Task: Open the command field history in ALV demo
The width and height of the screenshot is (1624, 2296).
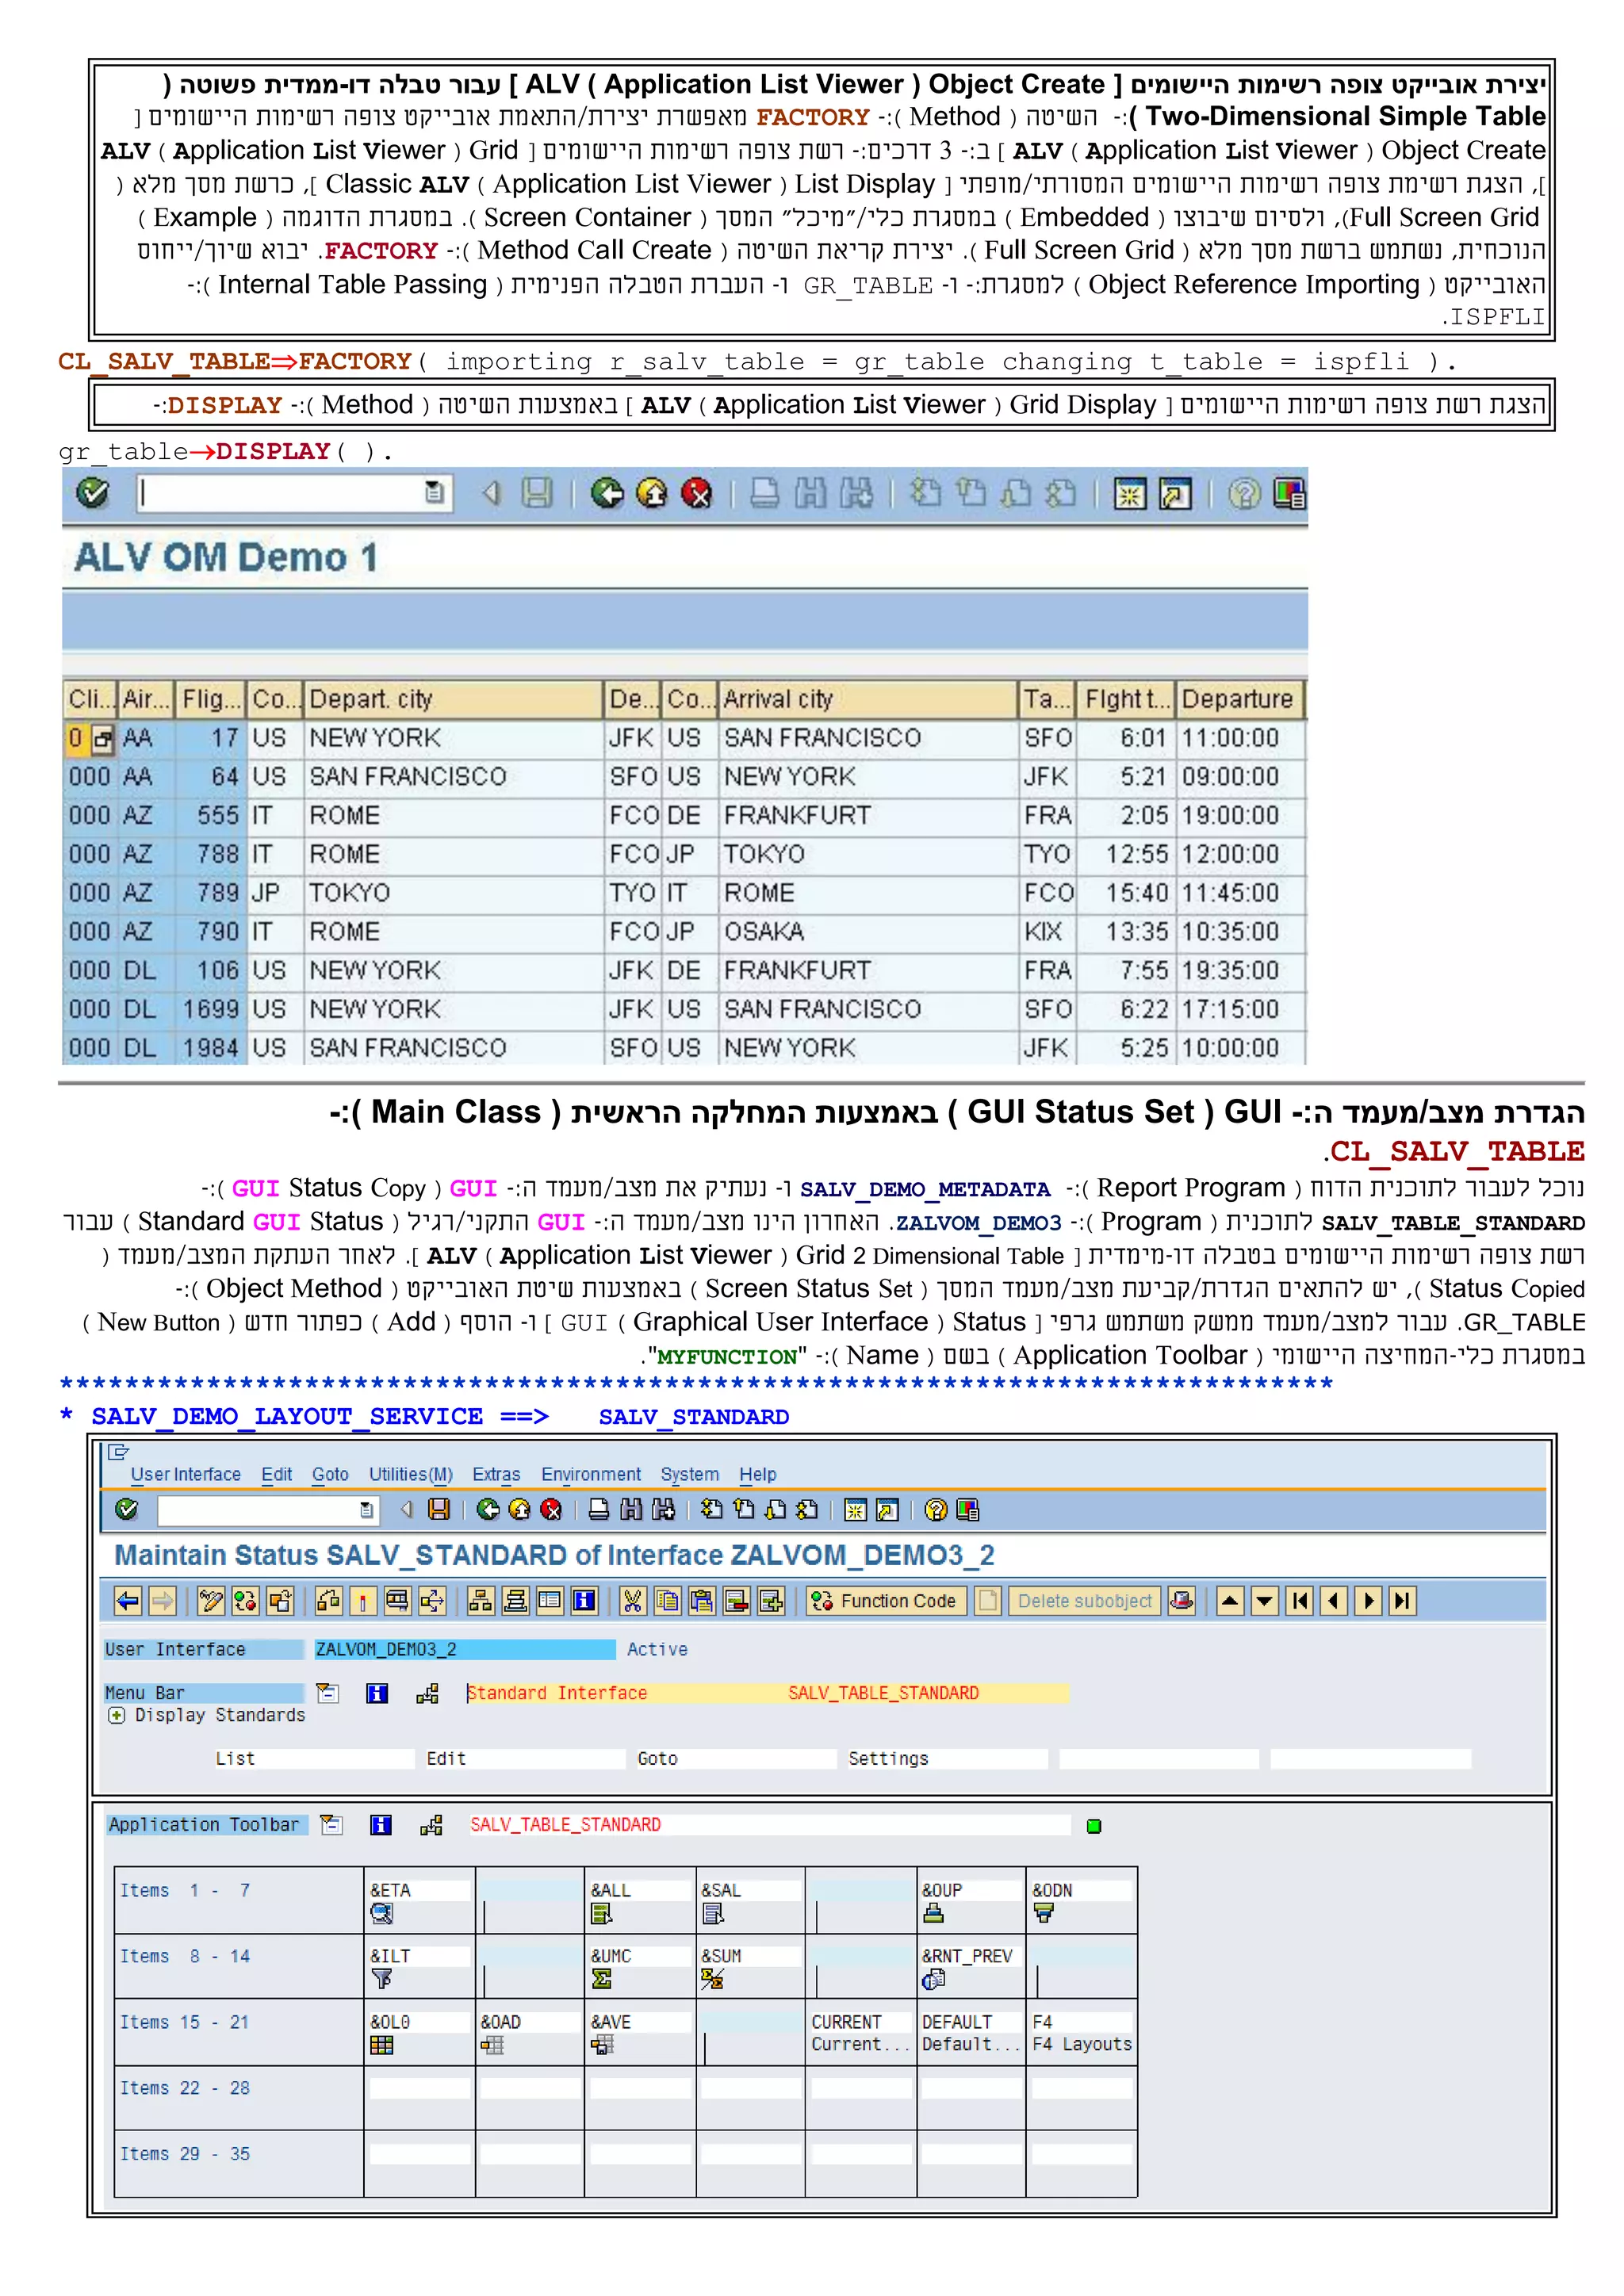Action: point(434,493)
